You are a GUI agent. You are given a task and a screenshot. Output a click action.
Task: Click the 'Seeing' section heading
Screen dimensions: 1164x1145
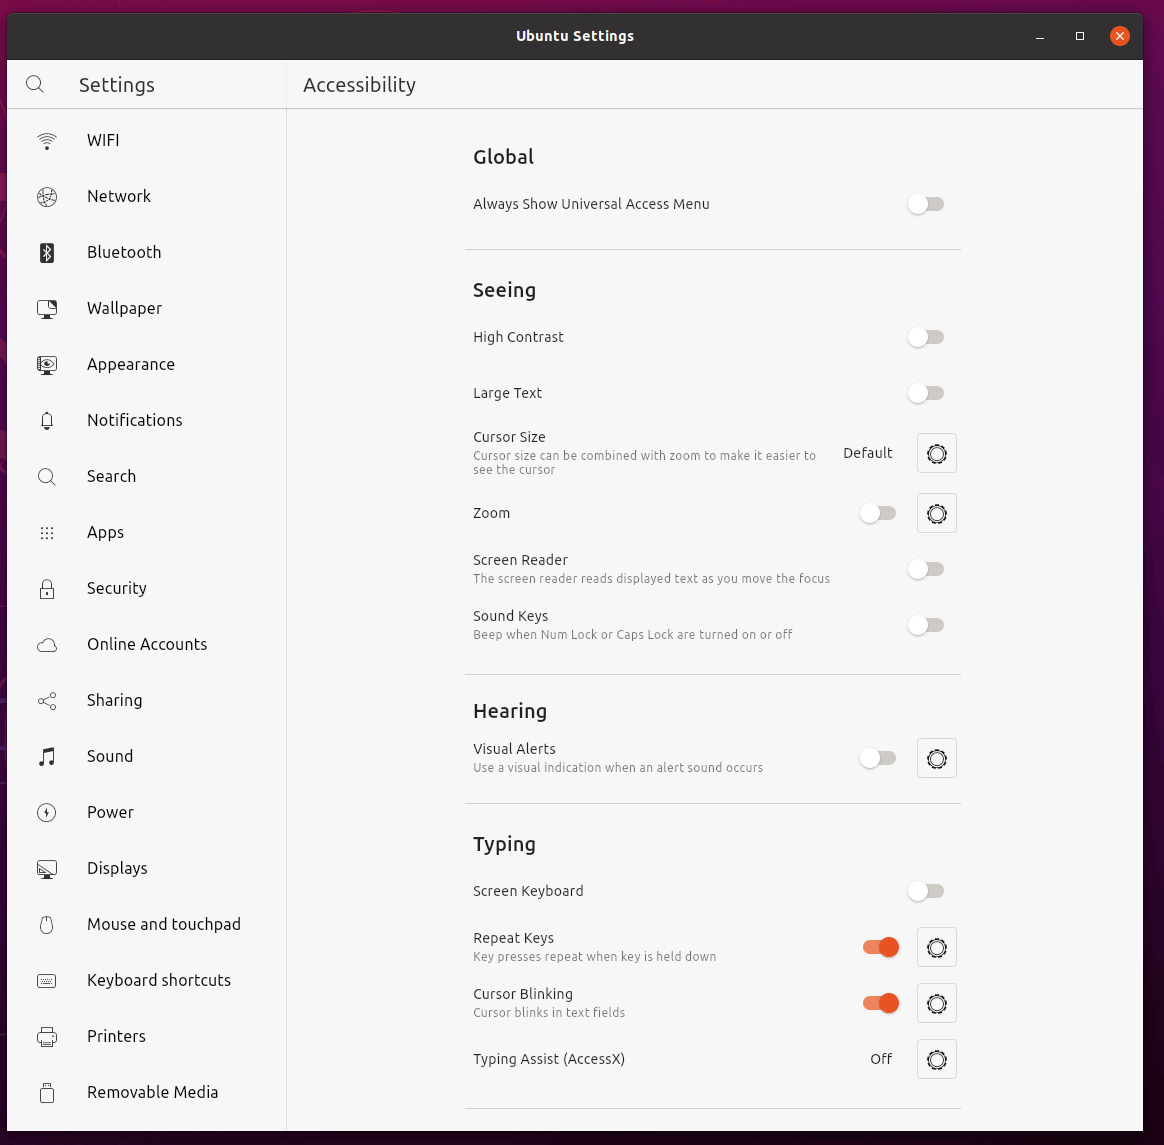[504, 290]
